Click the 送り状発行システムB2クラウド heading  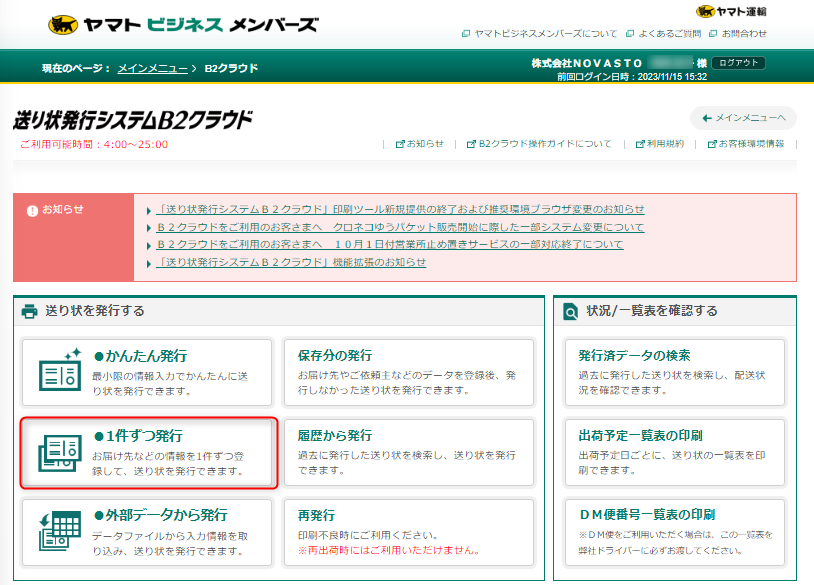133,119
